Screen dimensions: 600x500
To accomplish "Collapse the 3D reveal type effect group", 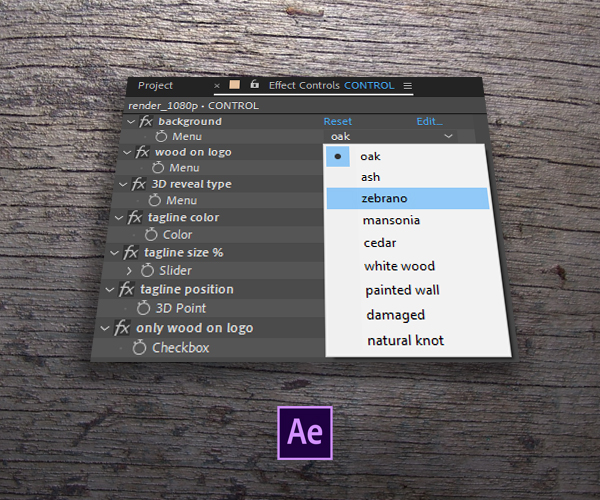I will pos(123,184).
